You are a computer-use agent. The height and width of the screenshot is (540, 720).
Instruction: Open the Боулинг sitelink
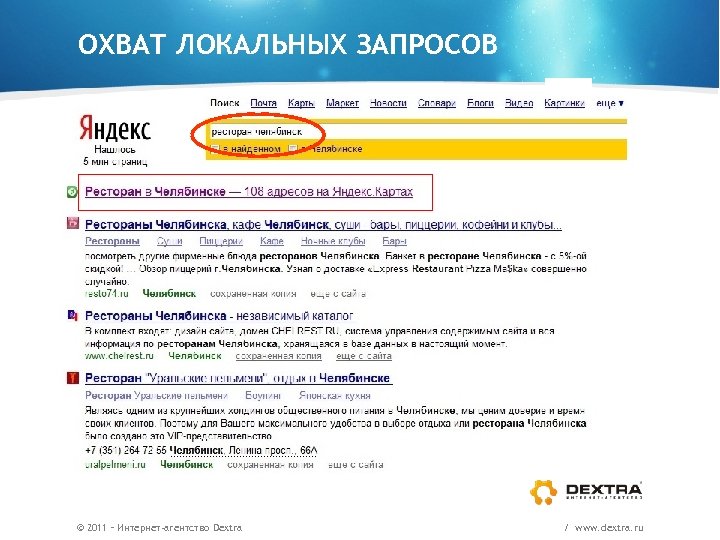point(263,395)
